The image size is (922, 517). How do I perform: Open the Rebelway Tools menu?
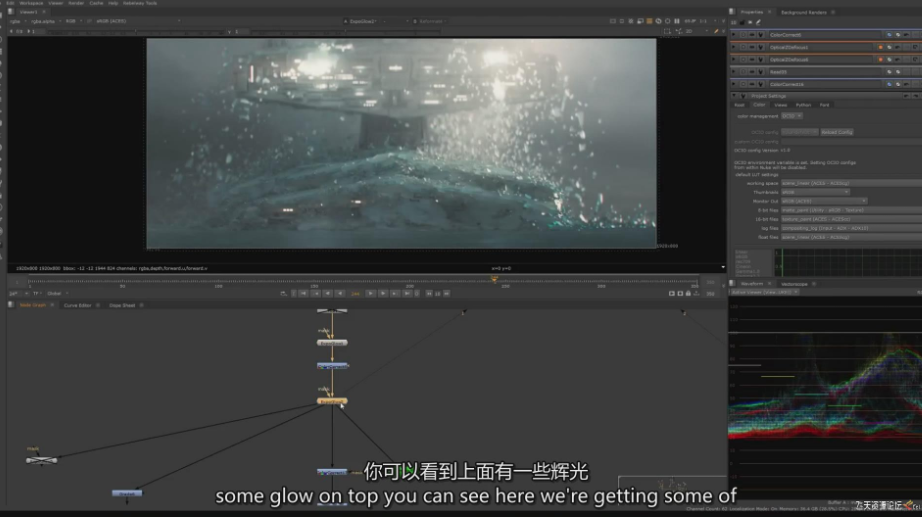point(140,3)
